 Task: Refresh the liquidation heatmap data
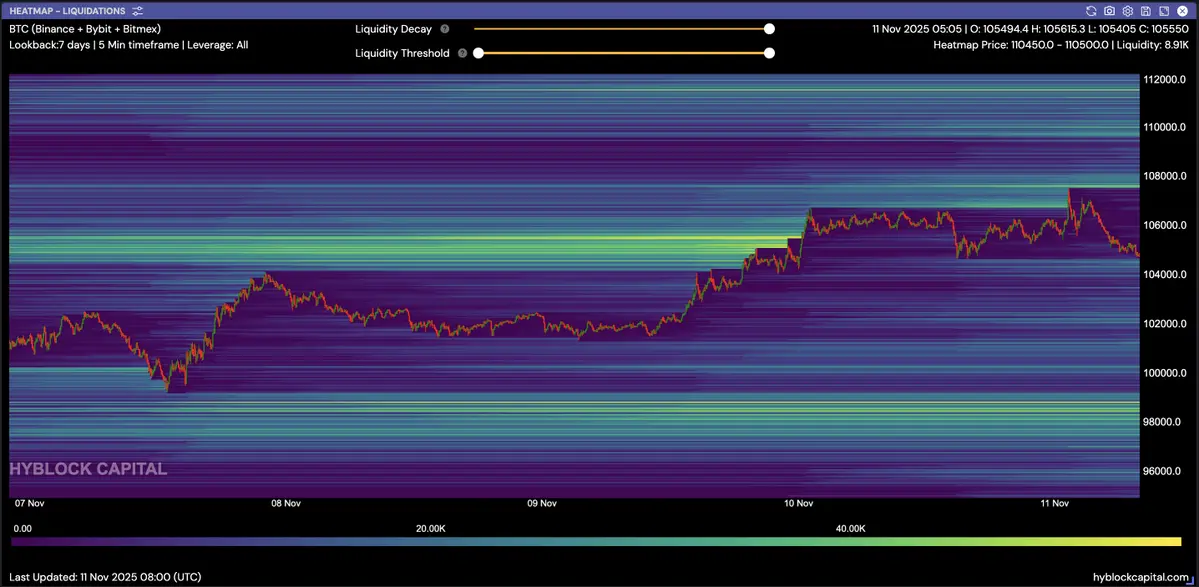pyautogui.click(x=1092, y=11)
